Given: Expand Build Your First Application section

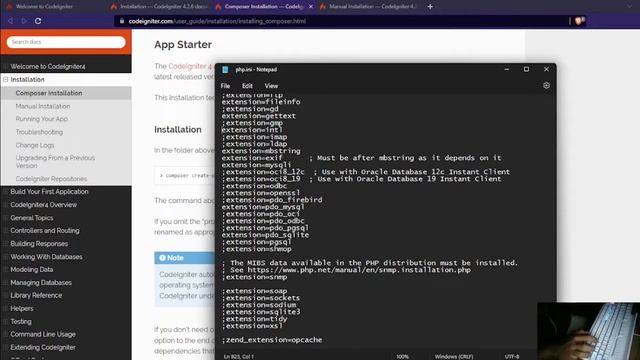Looking at the screenshot, I should 49,191.
